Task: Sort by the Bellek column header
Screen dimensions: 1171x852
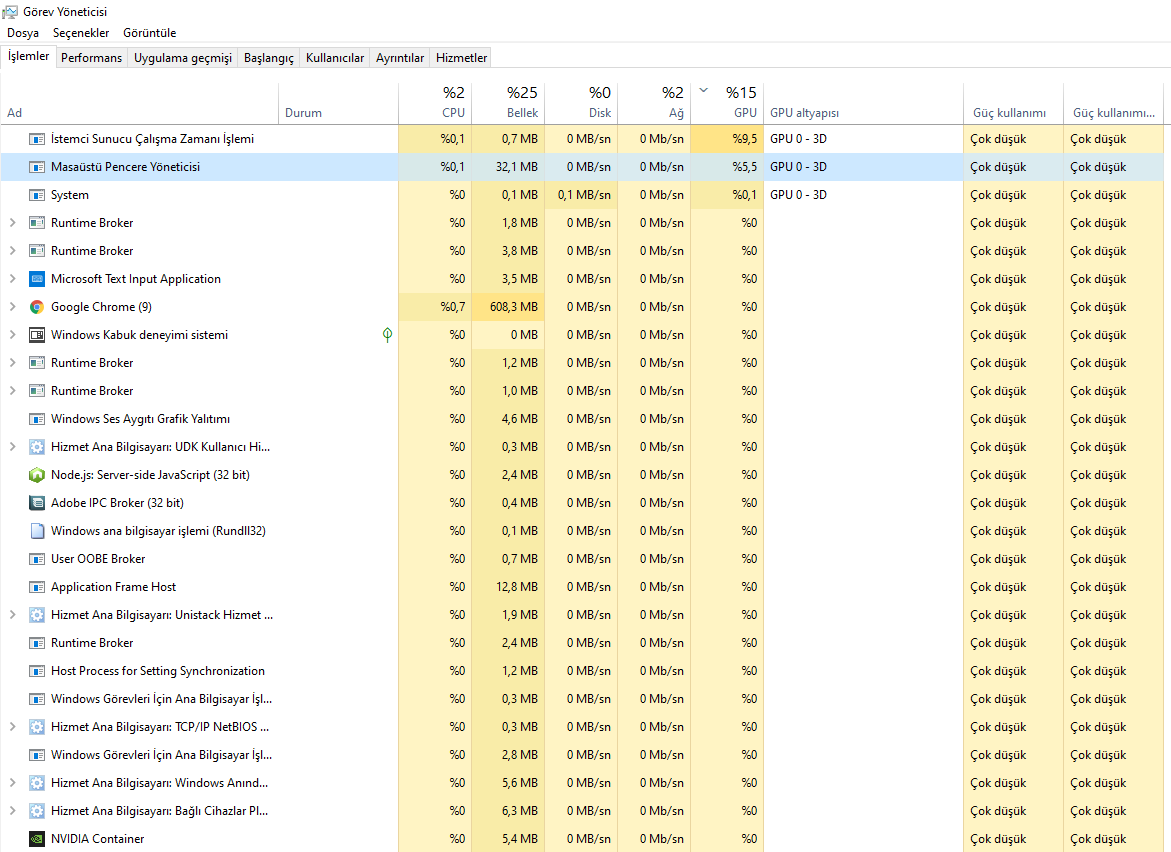Action: pos(508,103)
